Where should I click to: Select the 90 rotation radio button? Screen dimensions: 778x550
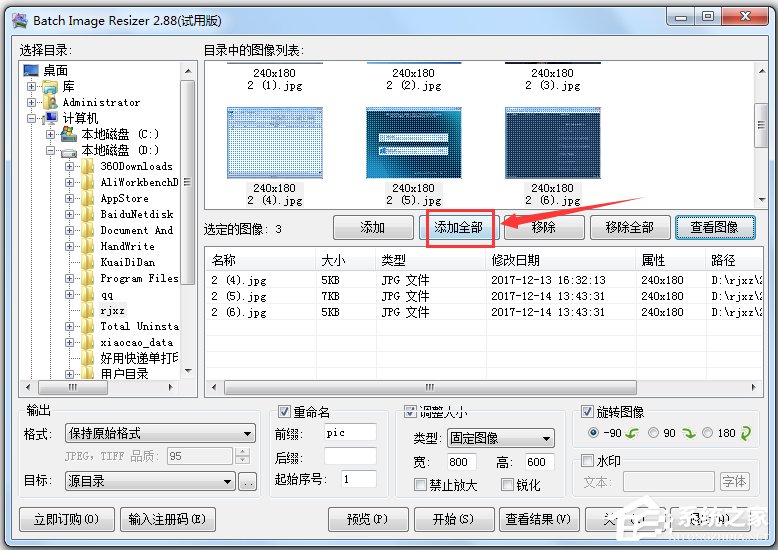[x=653, y=433]
